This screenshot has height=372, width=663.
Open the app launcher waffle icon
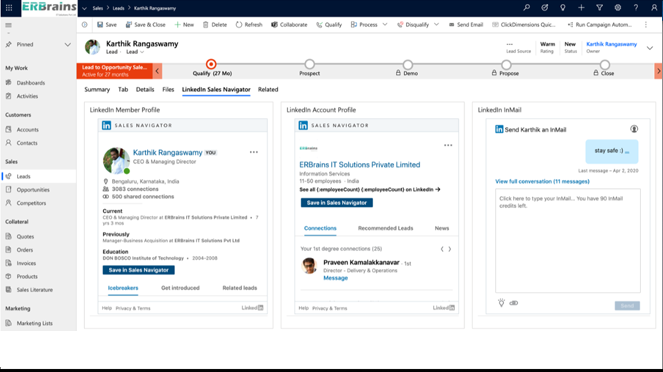9,8
